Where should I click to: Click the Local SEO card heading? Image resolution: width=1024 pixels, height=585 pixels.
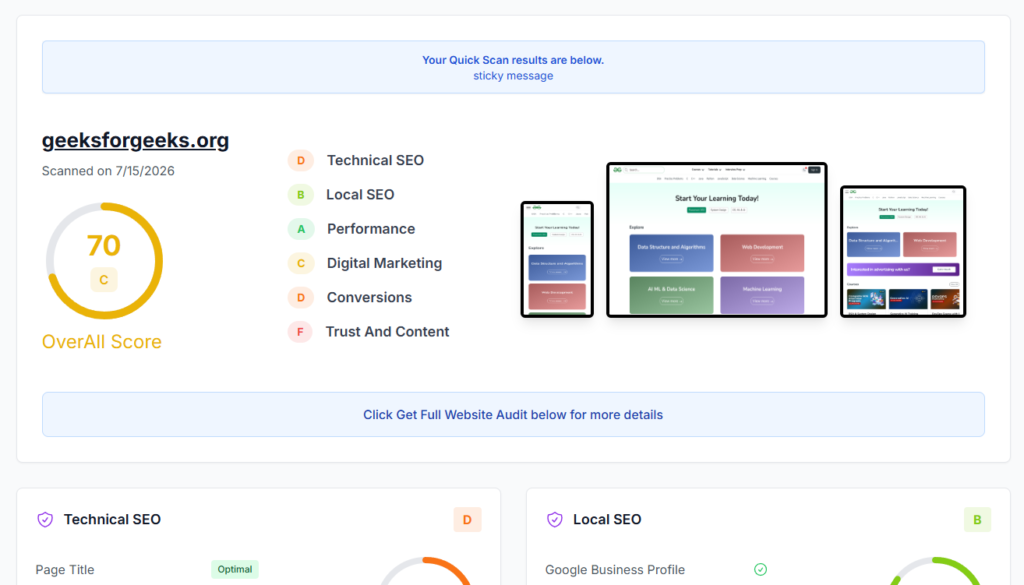tap(607, 520)
